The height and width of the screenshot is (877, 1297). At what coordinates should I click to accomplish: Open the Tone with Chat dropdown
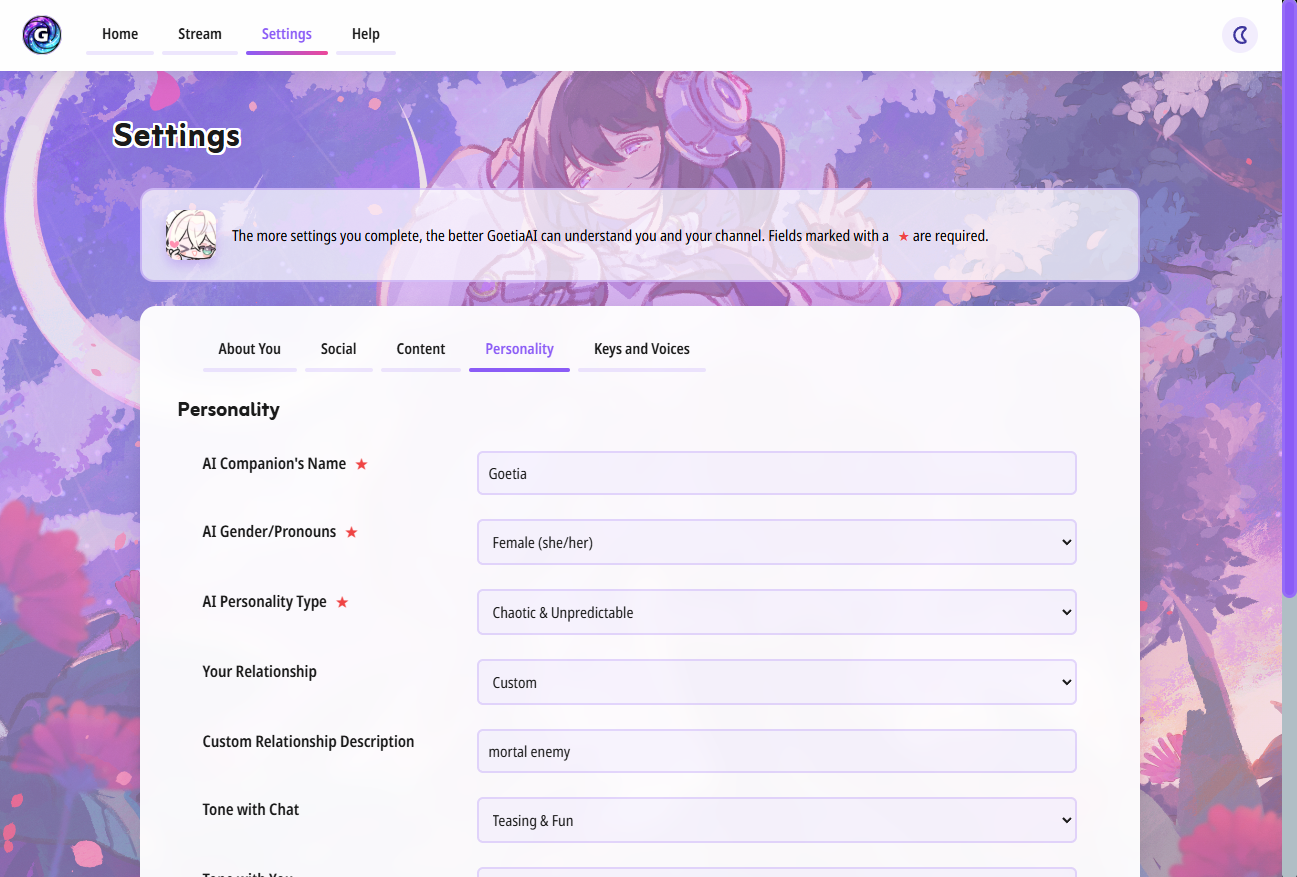pos(776,819)
